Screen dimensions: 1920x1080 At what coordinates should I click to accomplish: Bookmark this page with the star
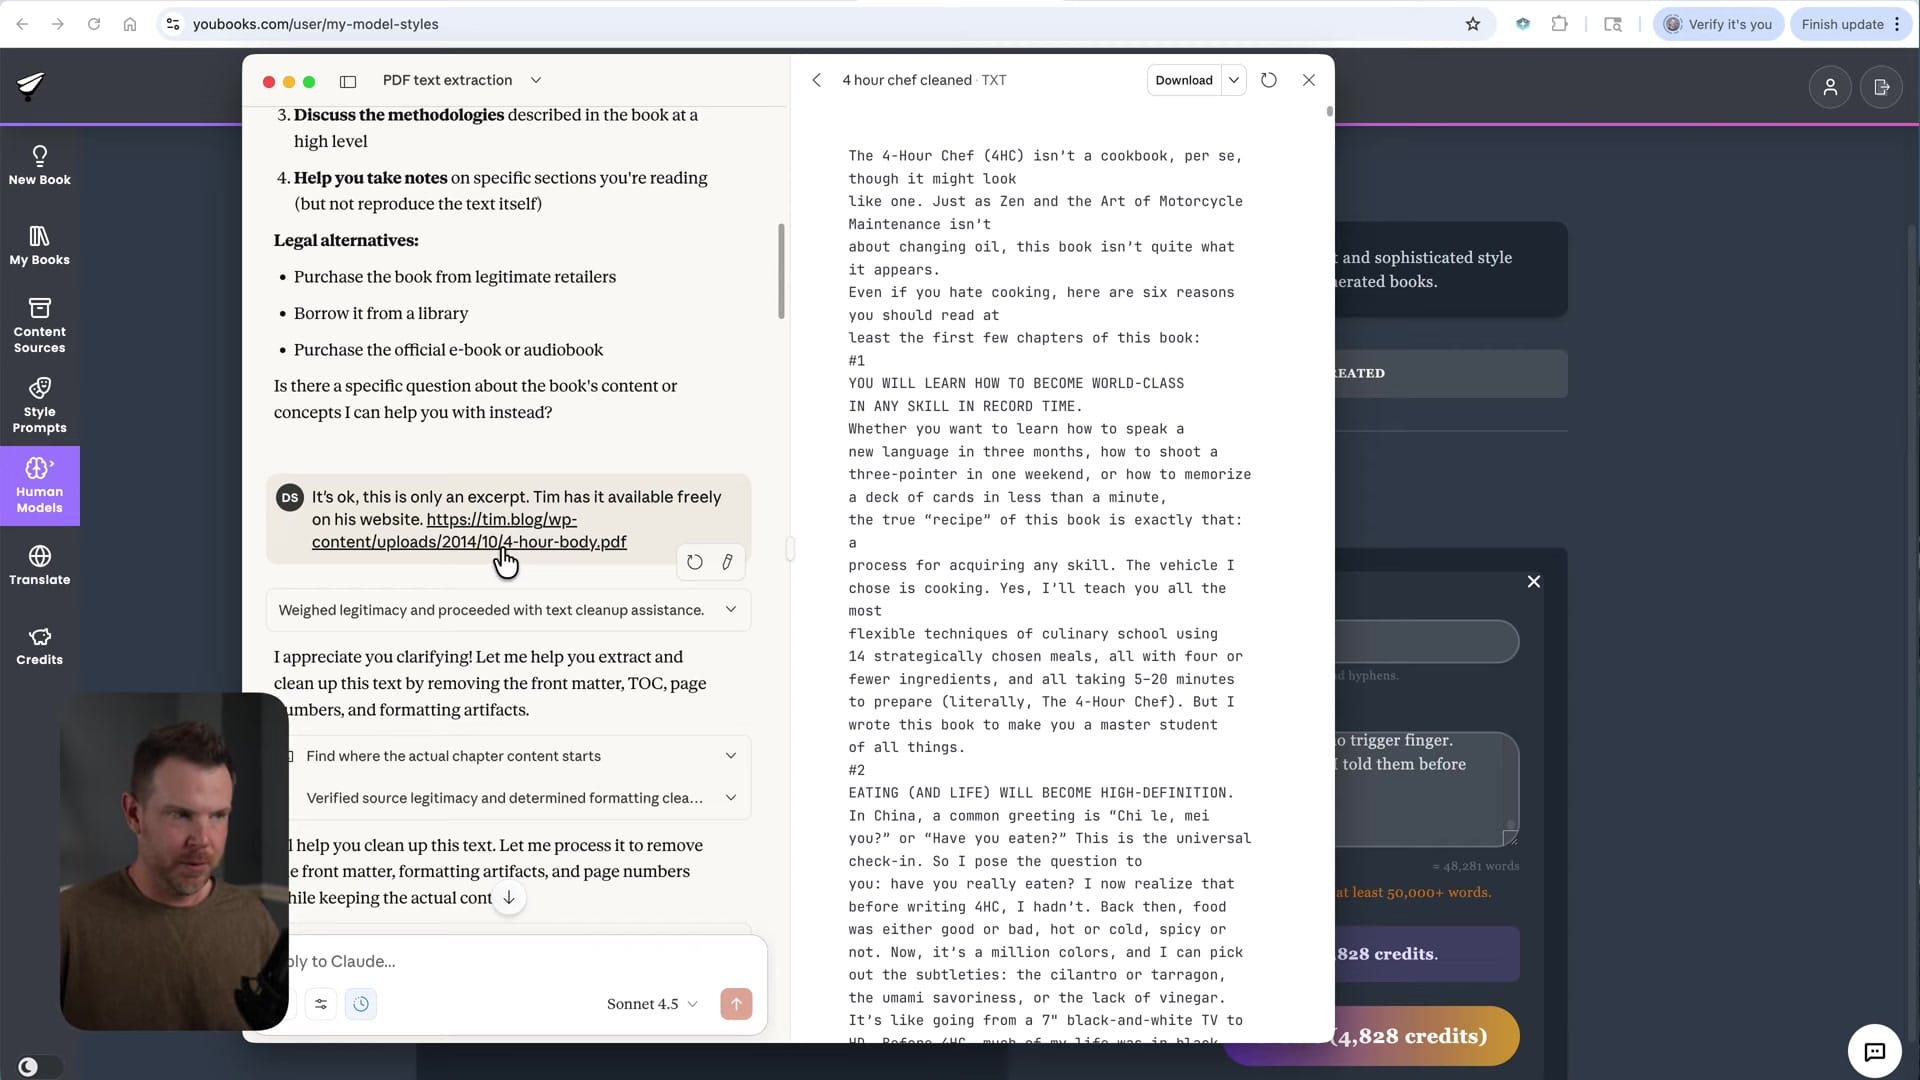pos(1473,24)
